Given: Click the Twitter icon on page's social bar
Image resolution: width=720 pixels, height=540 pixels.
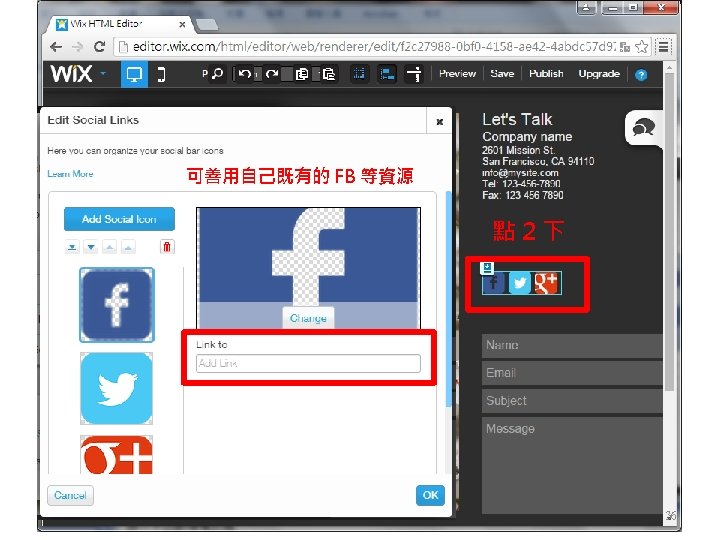Looking at the screenshot, I should point(520,283).
